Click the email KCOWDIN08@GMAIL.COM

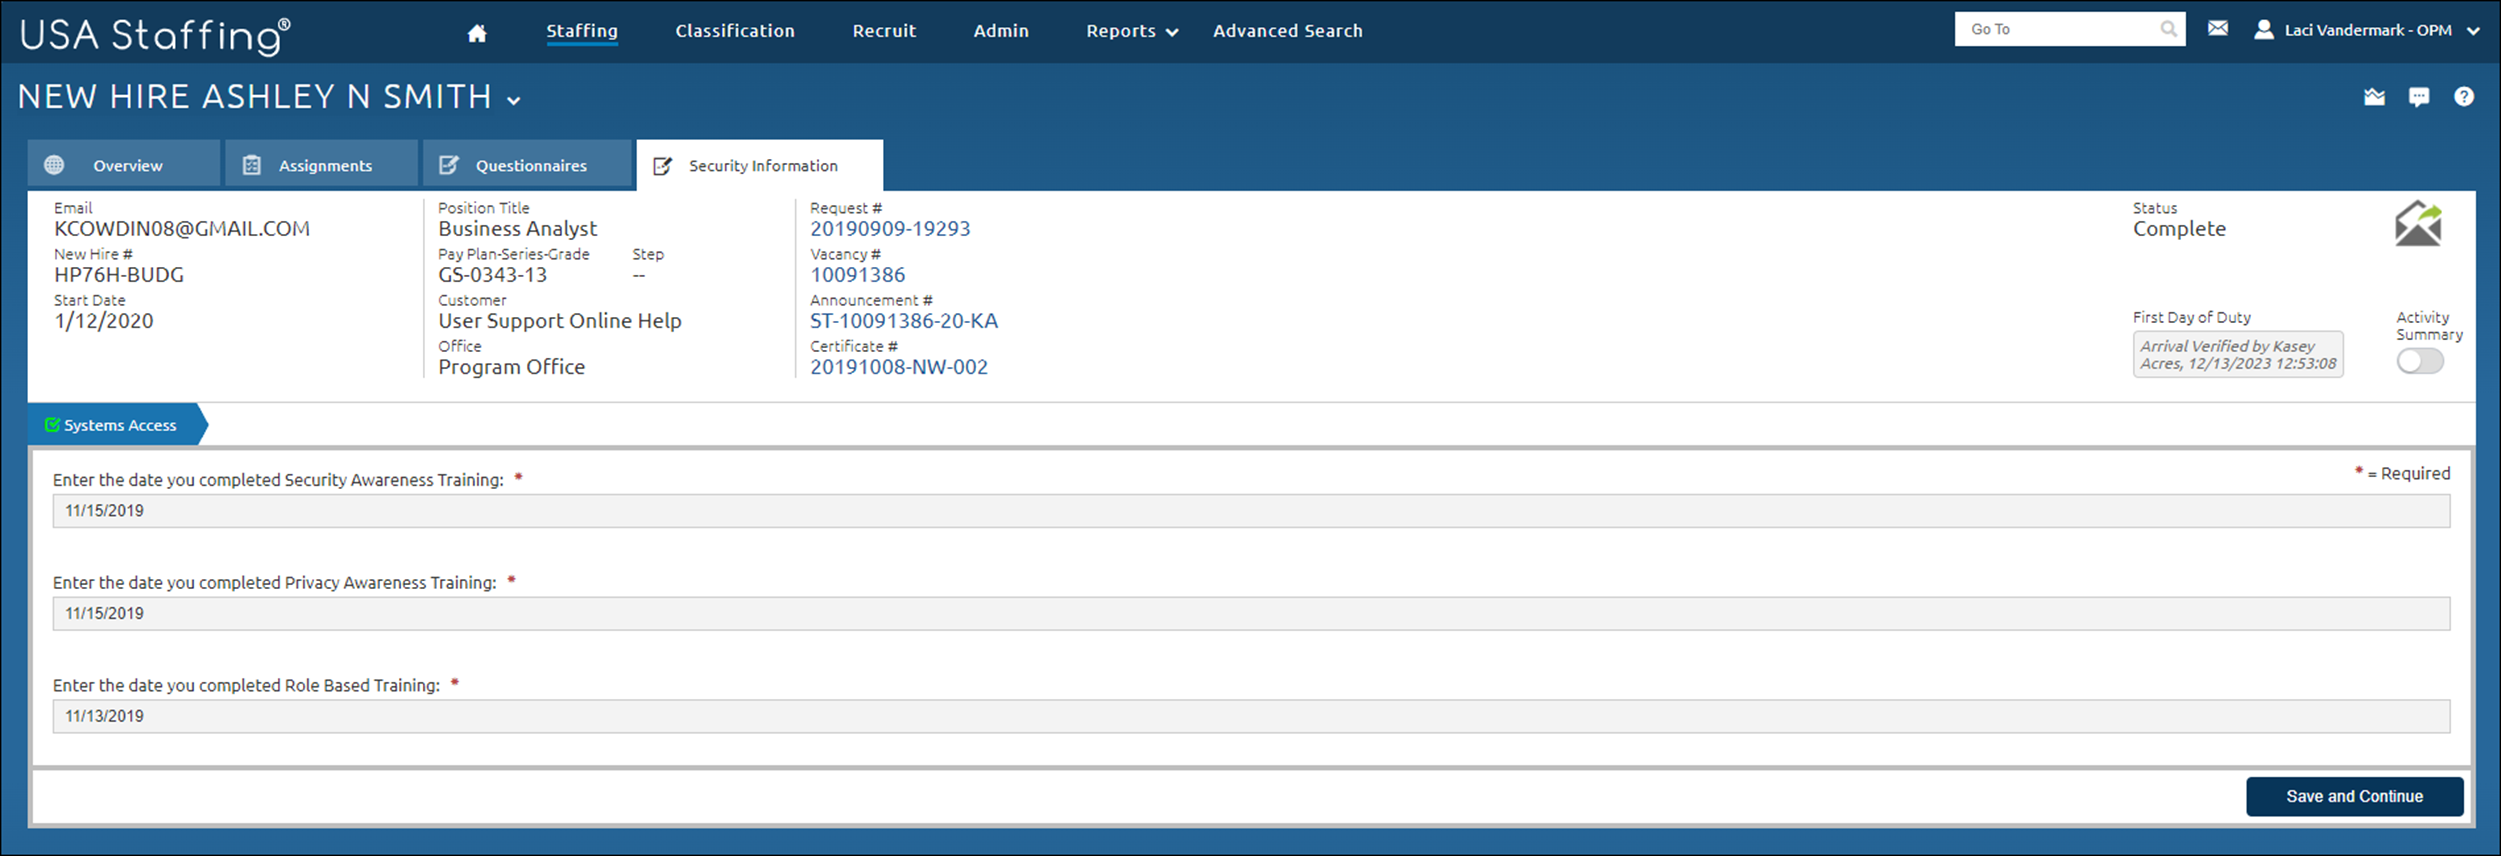182,229
